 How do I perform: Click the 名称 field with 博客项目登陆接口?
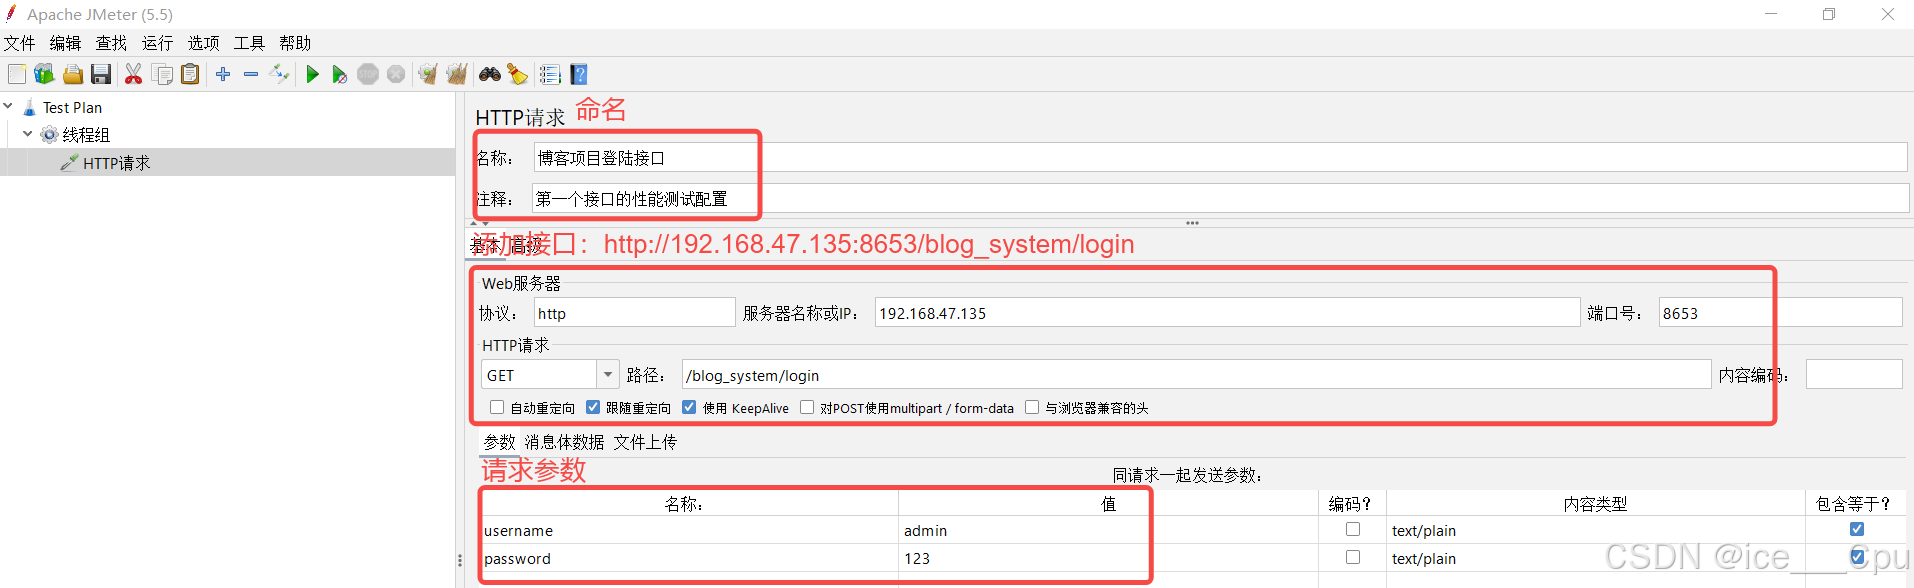1220,158
